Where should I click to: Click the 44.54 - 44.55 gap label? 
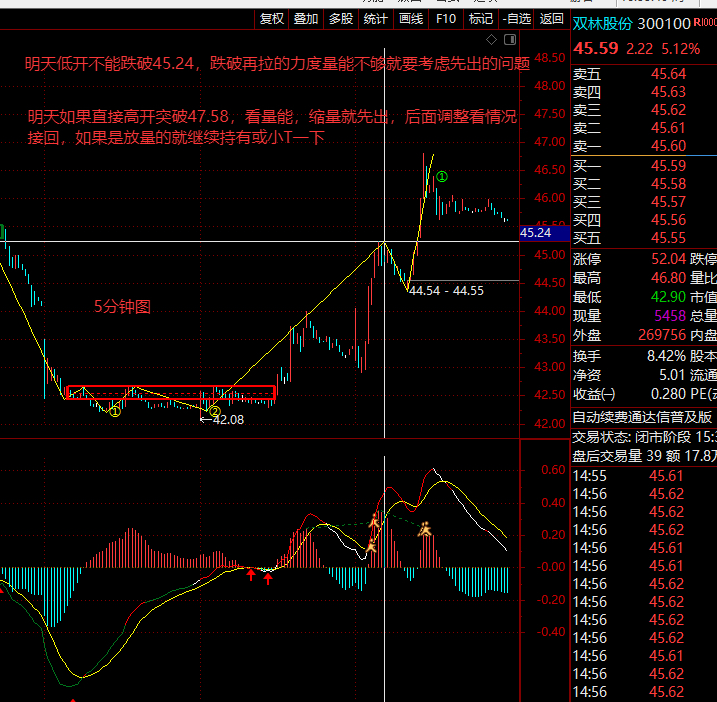[446, 291]
